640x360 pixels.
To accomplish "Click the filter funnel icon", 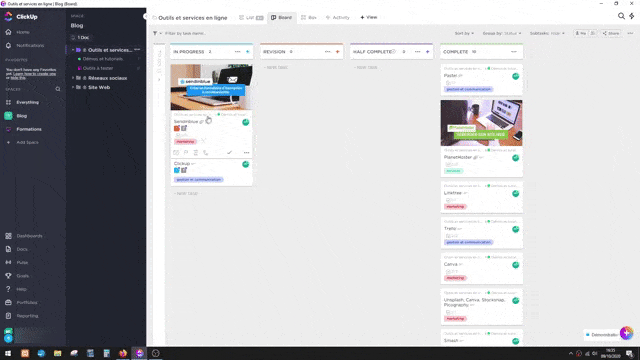I will tap(155, 33).
